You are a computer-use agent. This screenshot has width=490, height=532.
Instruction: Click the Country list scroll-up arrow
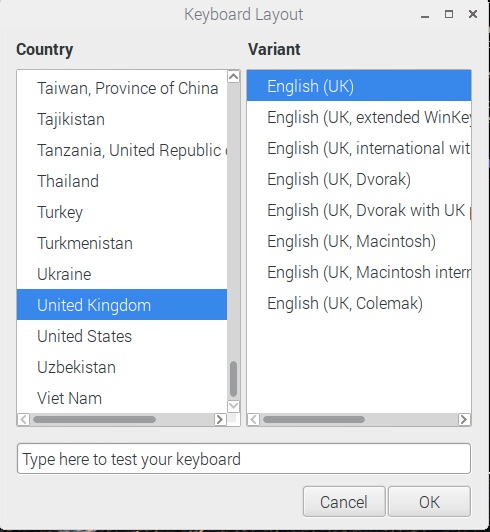point(233,76)
